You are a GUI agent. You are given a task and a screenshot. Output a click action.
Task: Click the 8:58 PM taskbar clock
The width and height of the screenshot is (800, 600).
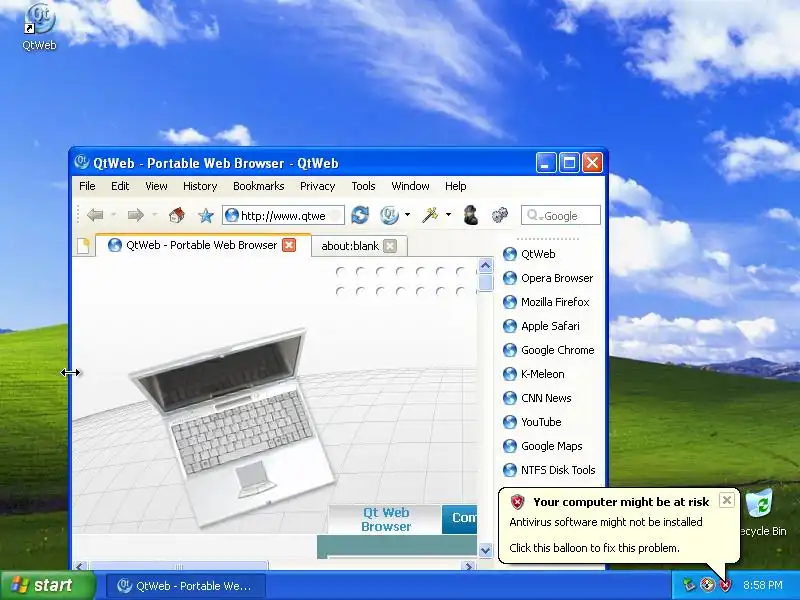click(x=762, y=585)
